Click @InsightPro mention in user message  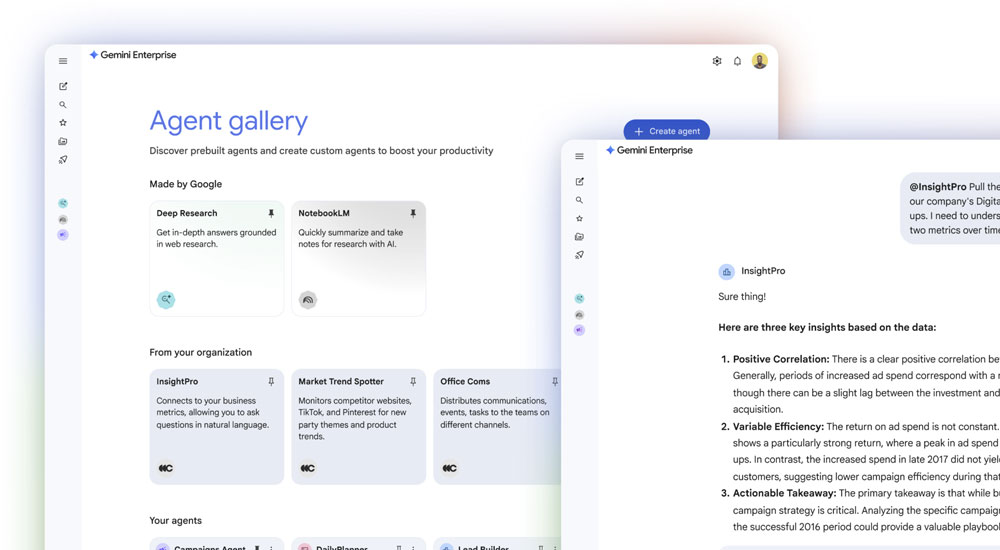pyautogui.click(x=938, y=186)
